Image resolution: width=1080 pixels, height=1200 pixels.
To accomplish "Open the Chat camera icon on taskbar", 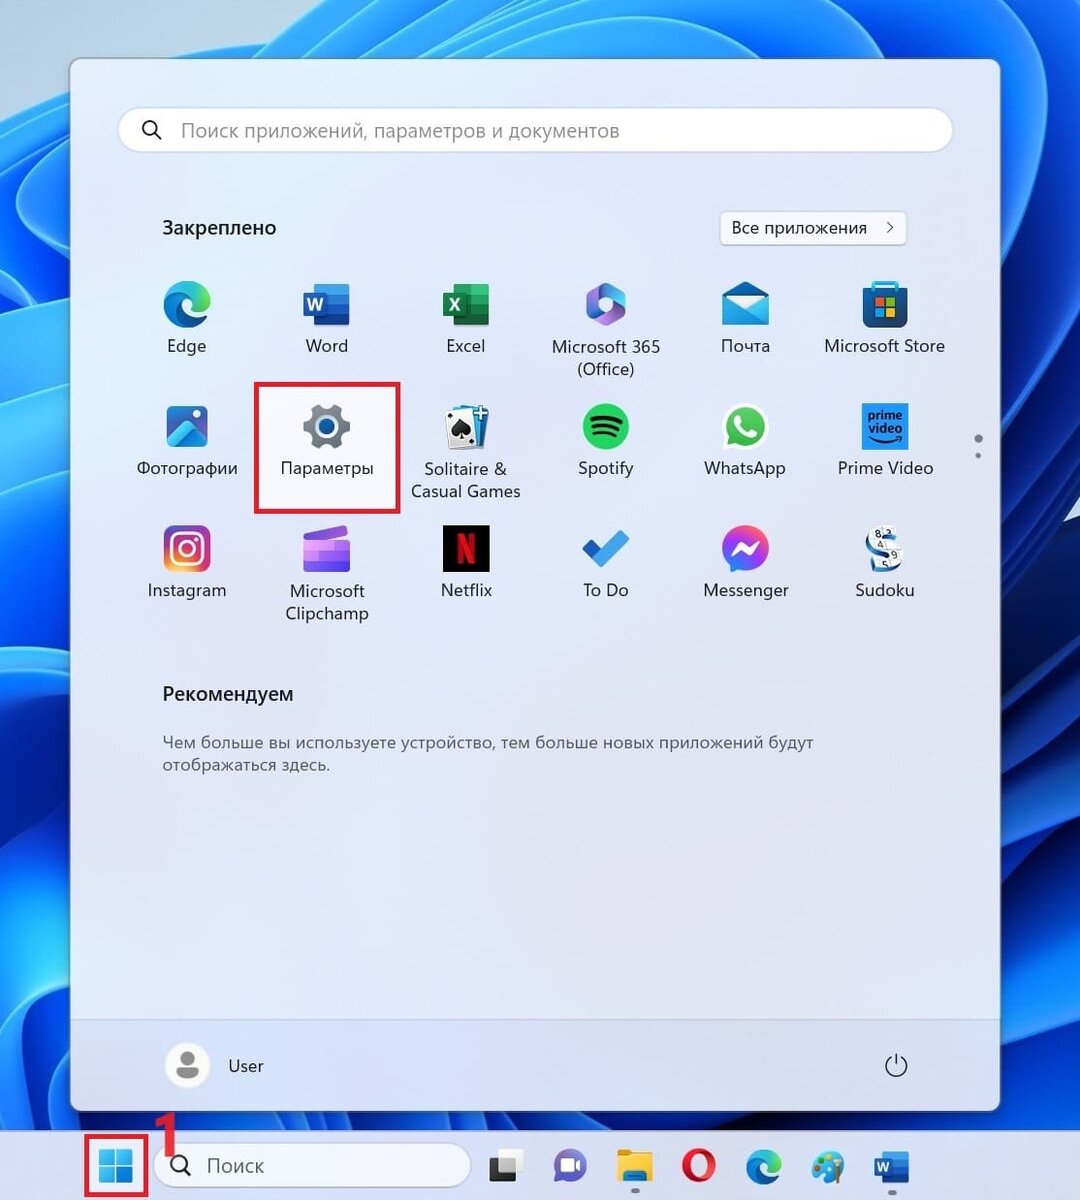I will 570,1166.
